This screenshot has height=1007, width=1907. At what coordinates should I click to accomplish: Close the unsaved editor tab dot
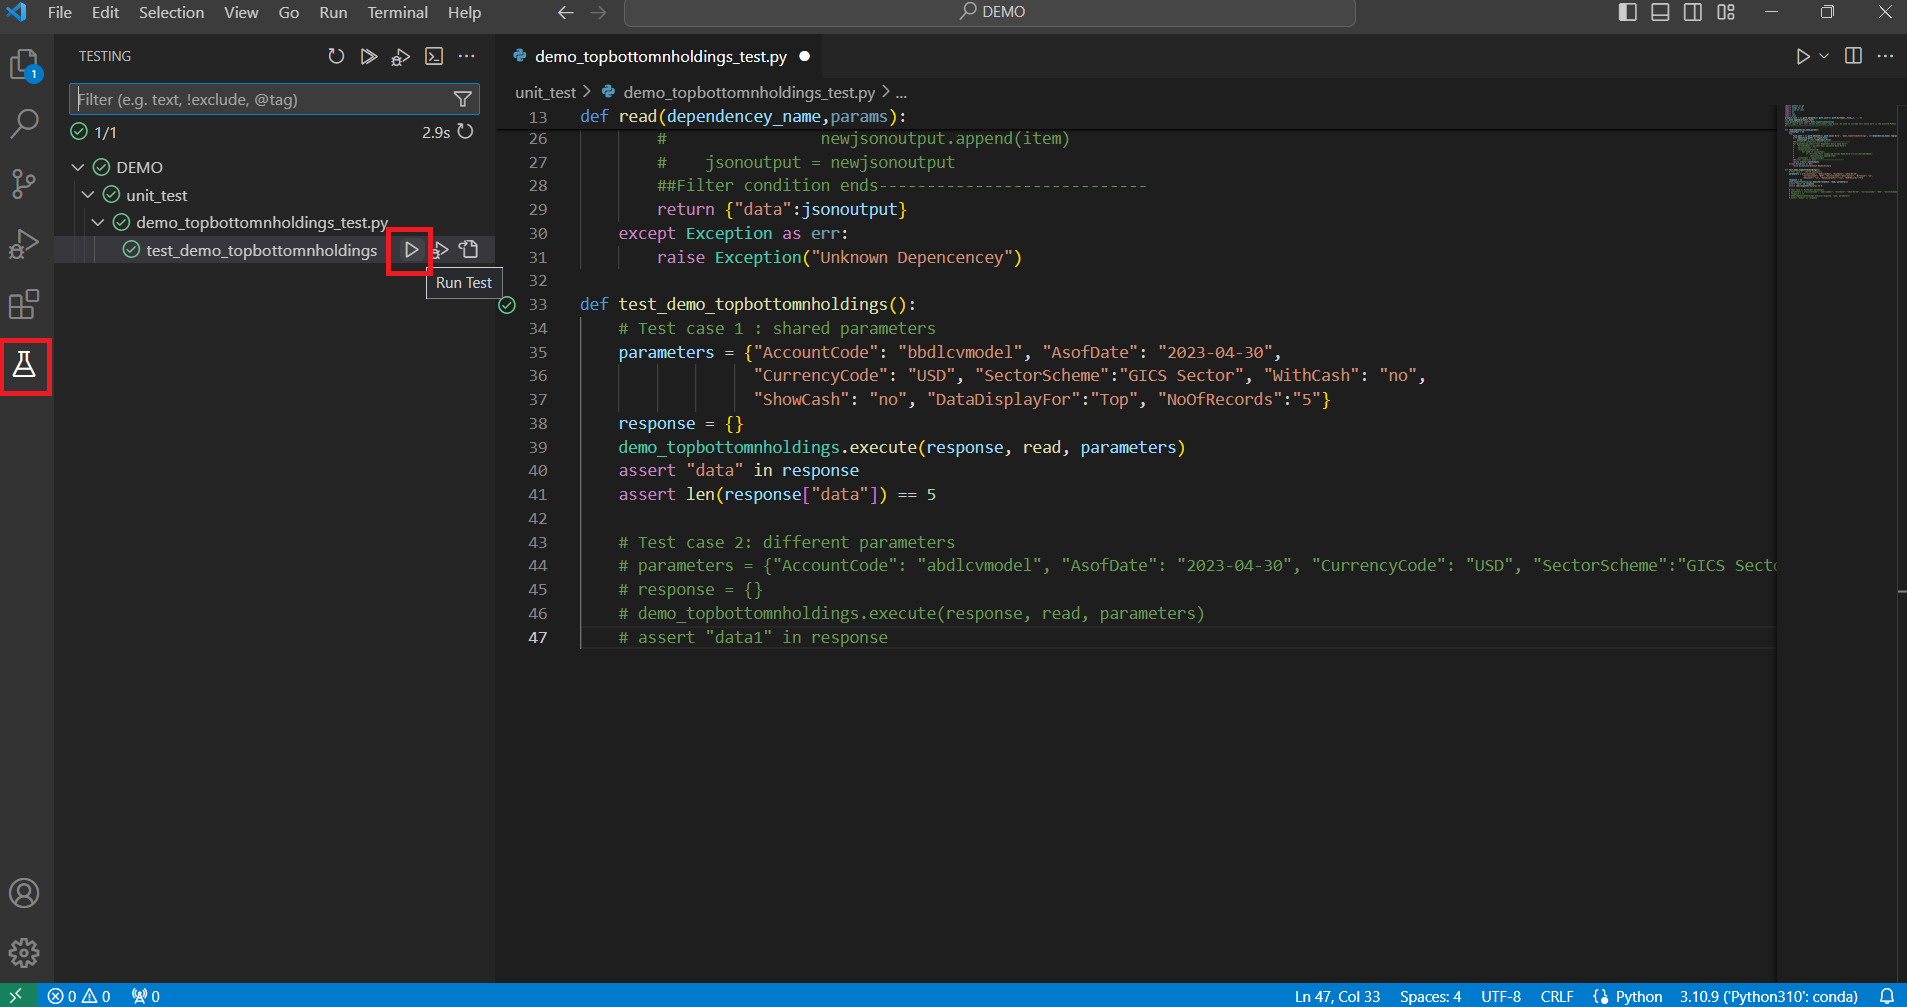coord(804,56)
